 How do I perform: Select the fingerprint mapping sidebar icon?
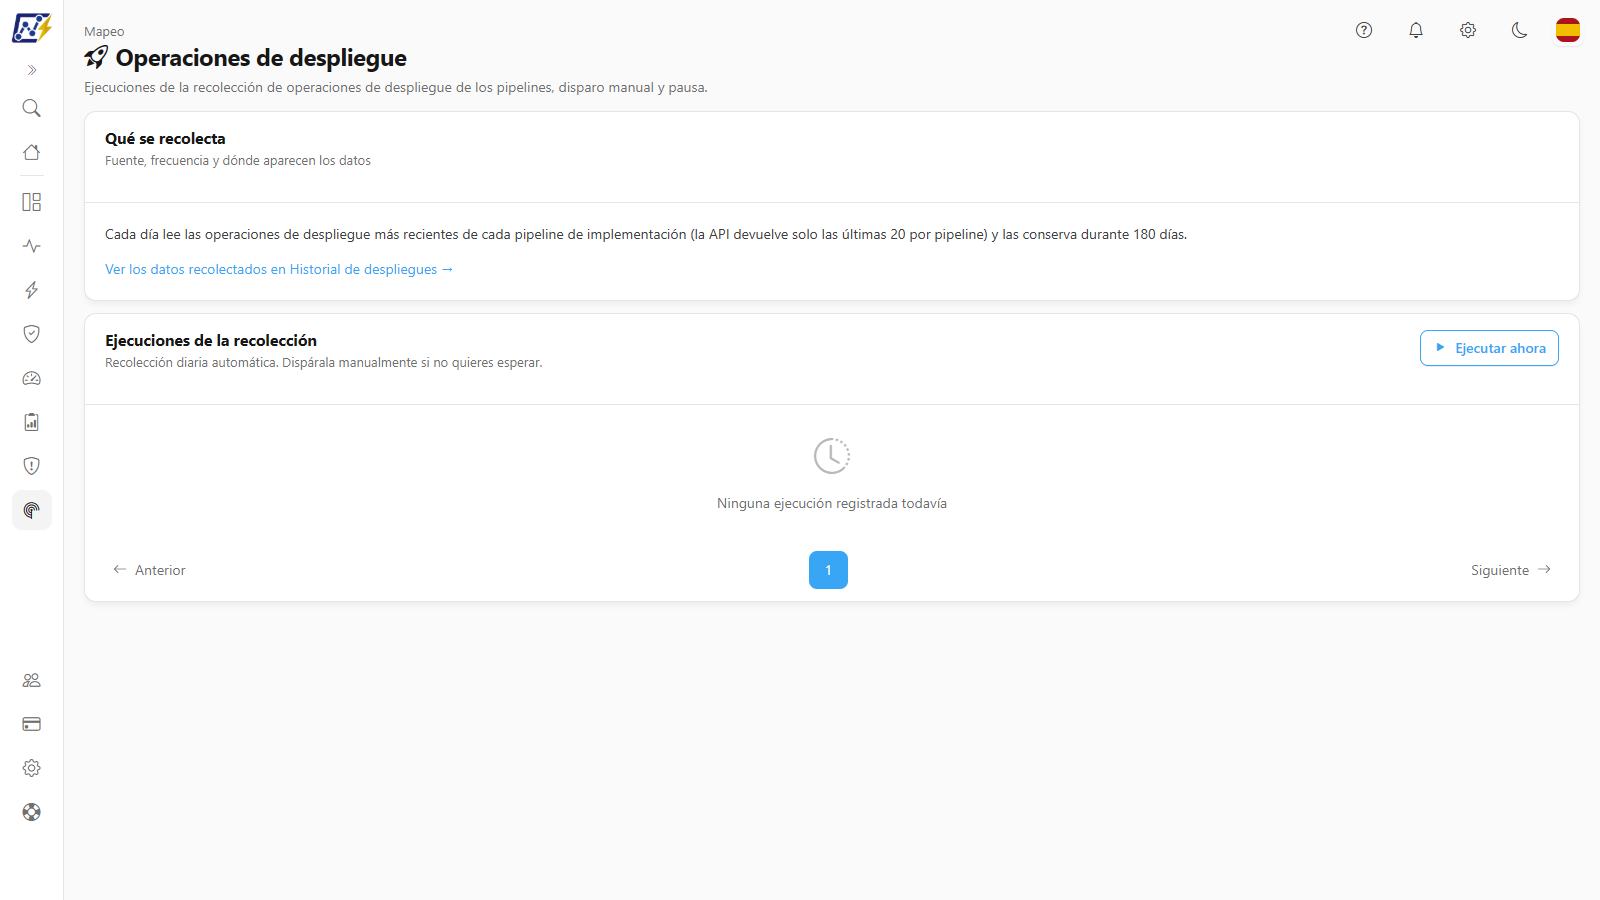[32, 510]
